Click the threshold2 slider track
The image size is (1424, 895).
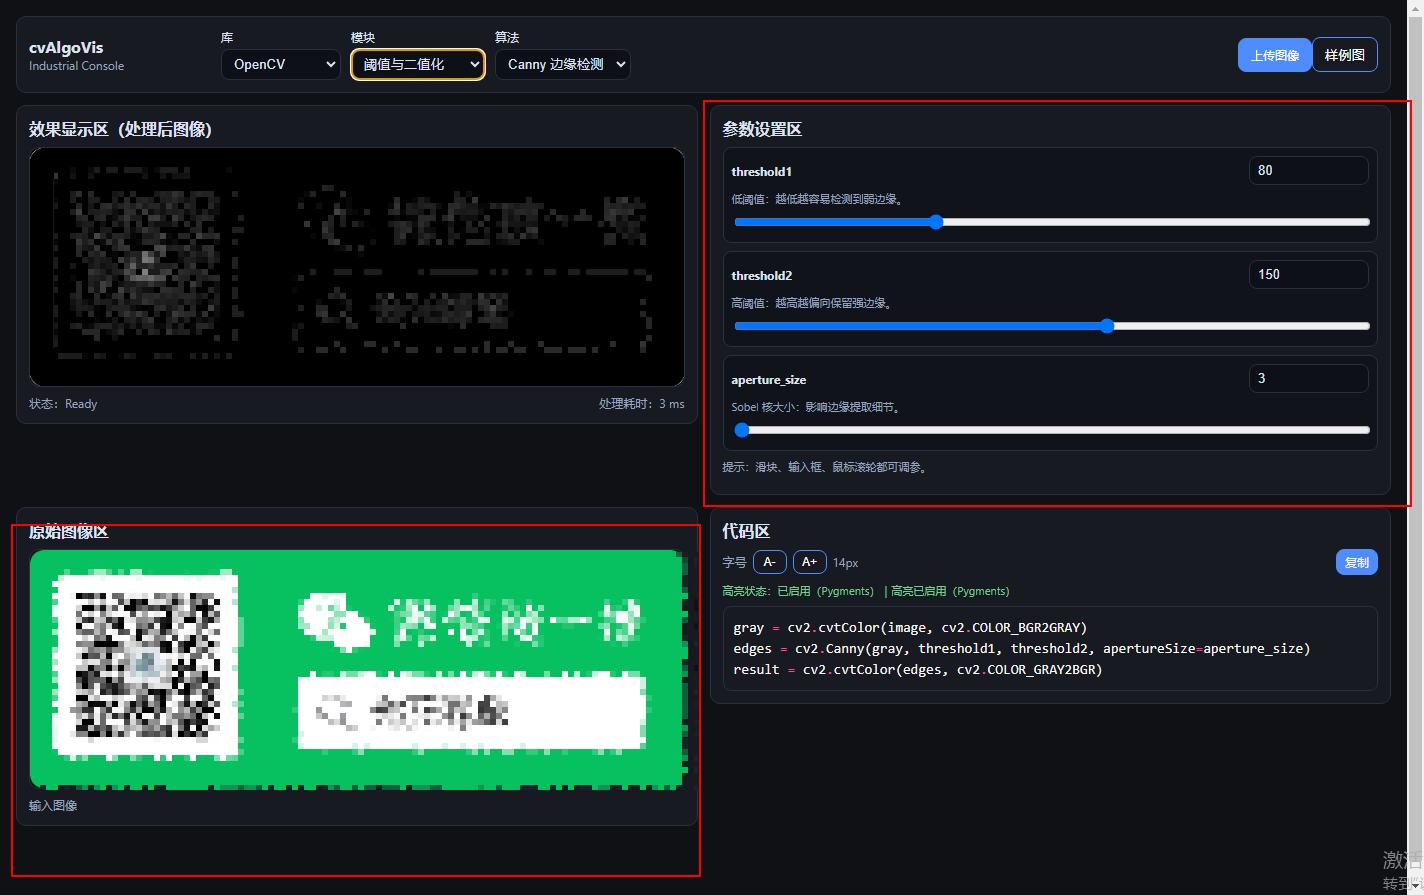pyautogui.click(x=1052, y=326)
